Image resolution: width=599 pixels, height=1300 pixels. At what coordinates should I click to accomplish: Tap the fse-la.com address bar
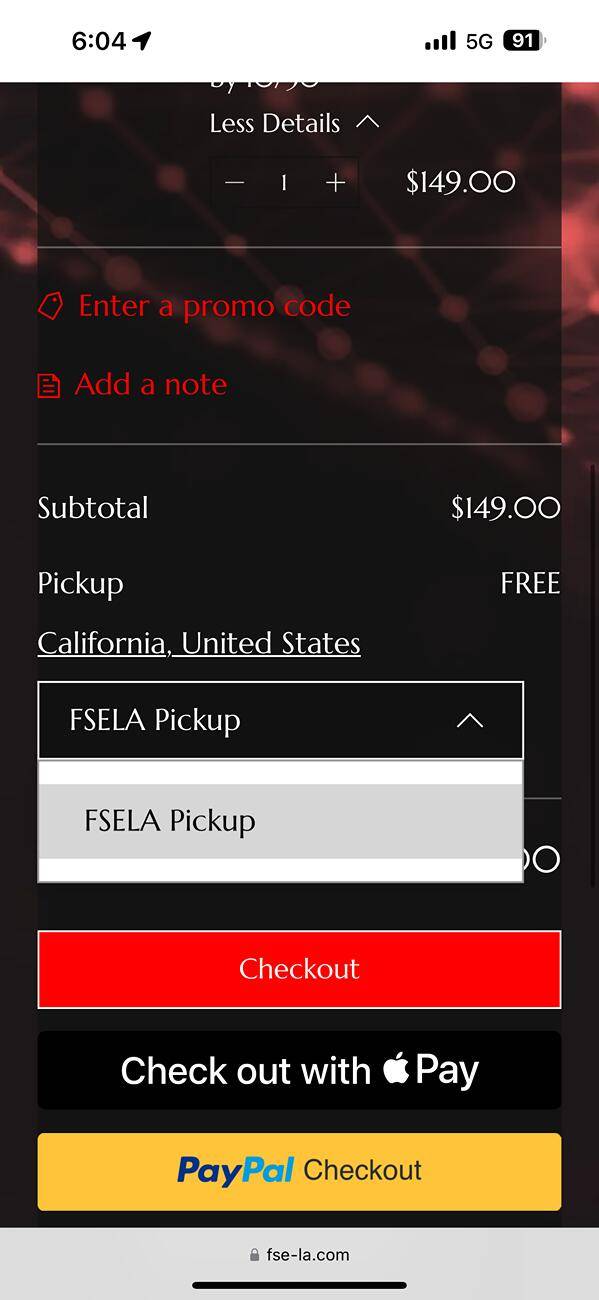(299, 1254)
